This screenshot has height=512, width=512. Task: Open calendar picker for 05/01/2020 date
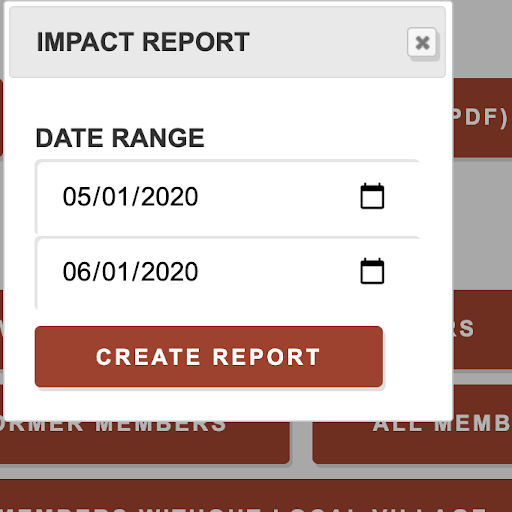(x=372, y=196)
